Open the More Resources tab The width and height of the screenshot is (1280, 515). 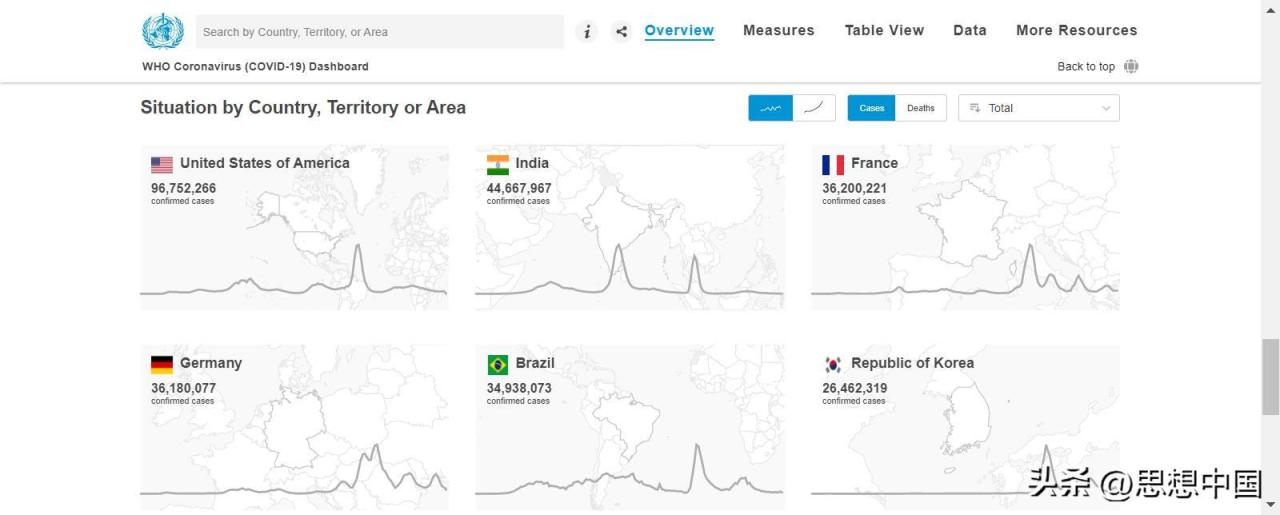coord(1077,30)
